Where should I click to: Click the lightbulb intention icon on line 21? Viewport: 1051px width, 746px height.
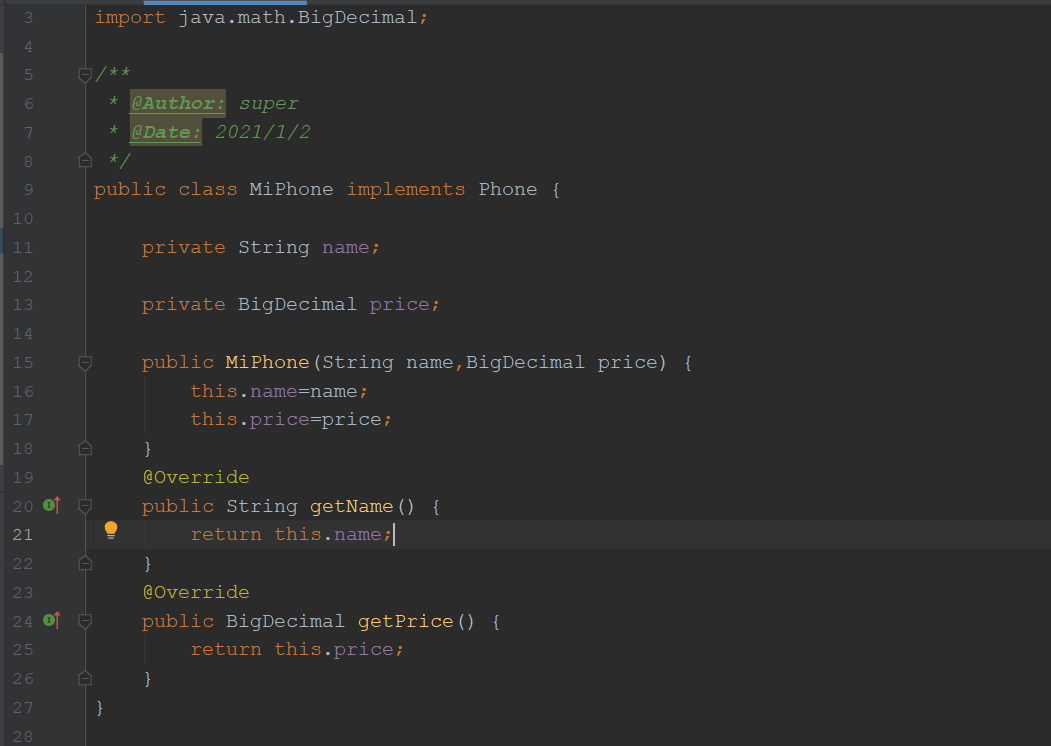click(x=111, y=530)
